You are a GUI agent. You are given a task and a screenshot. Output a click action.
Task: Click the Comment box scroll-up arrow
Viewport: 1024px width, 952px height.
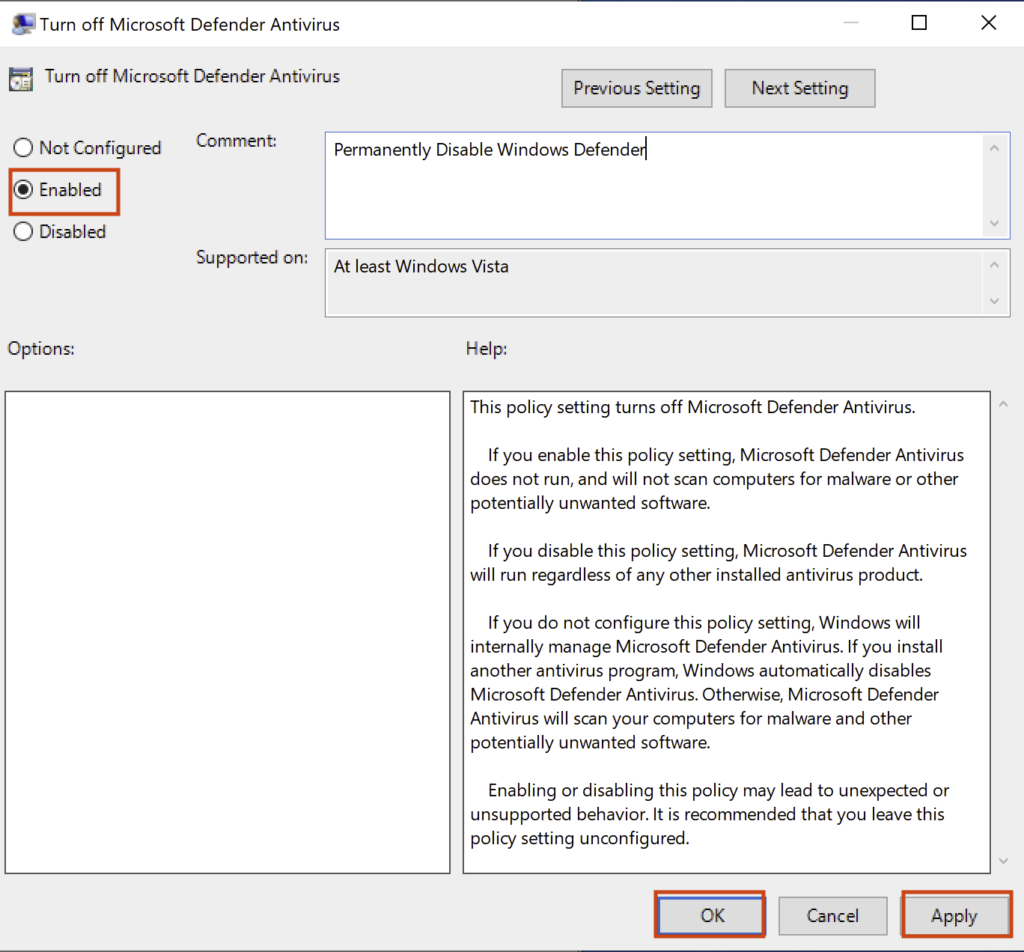994,149
